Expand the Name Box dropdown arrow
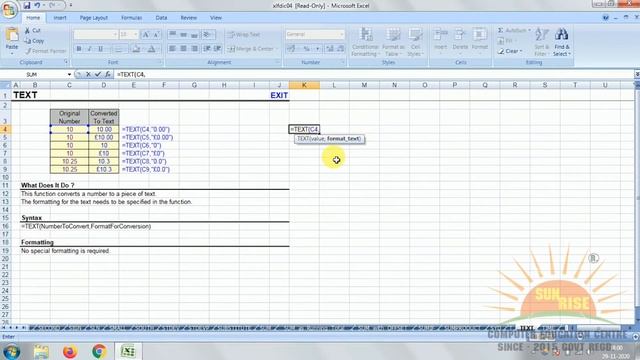The width and height of the screenshot is (640, 360). 69,74
